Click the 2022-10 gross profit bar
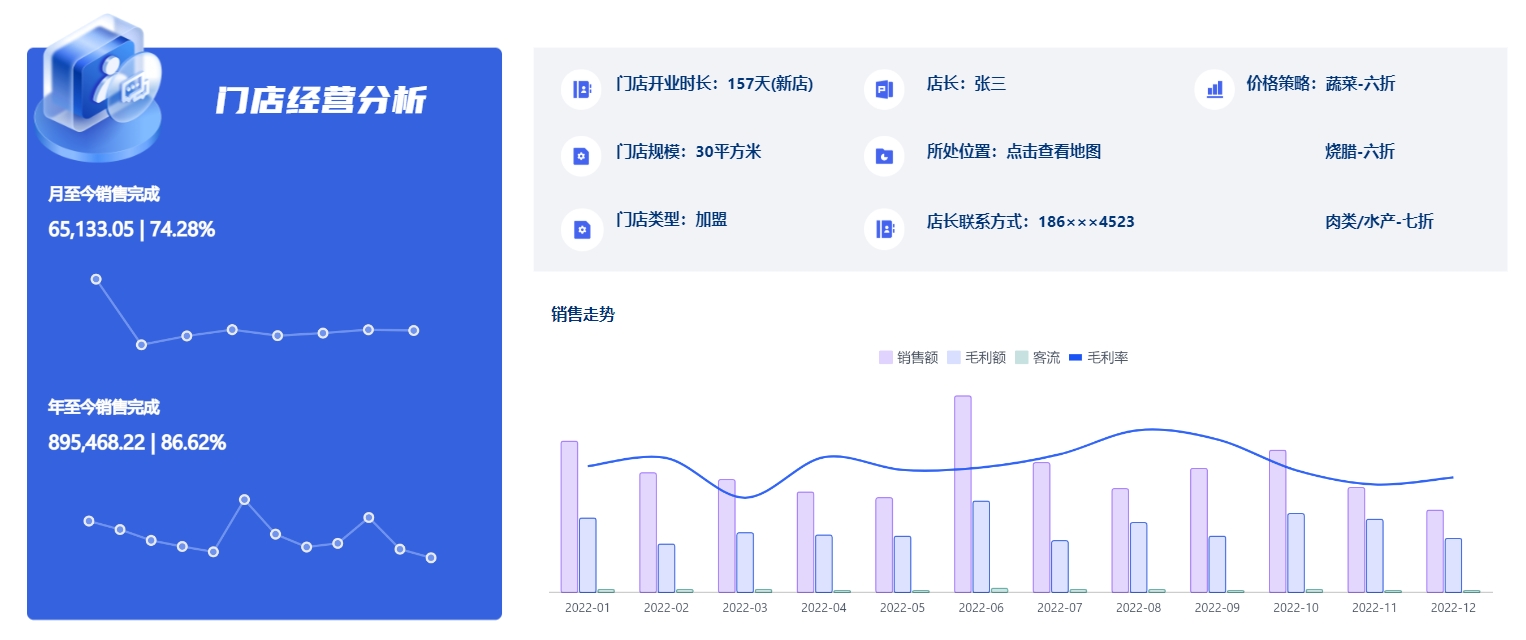Screen dimensions: 1526x640 tap(1296, 553)
